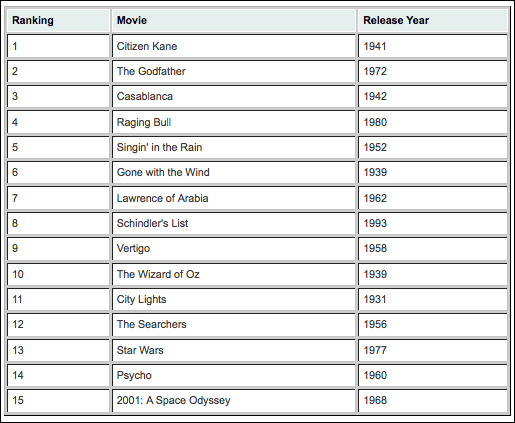Select the Schindler's List cell
This screenshot has height=423, width=515.
pos(234,223)
